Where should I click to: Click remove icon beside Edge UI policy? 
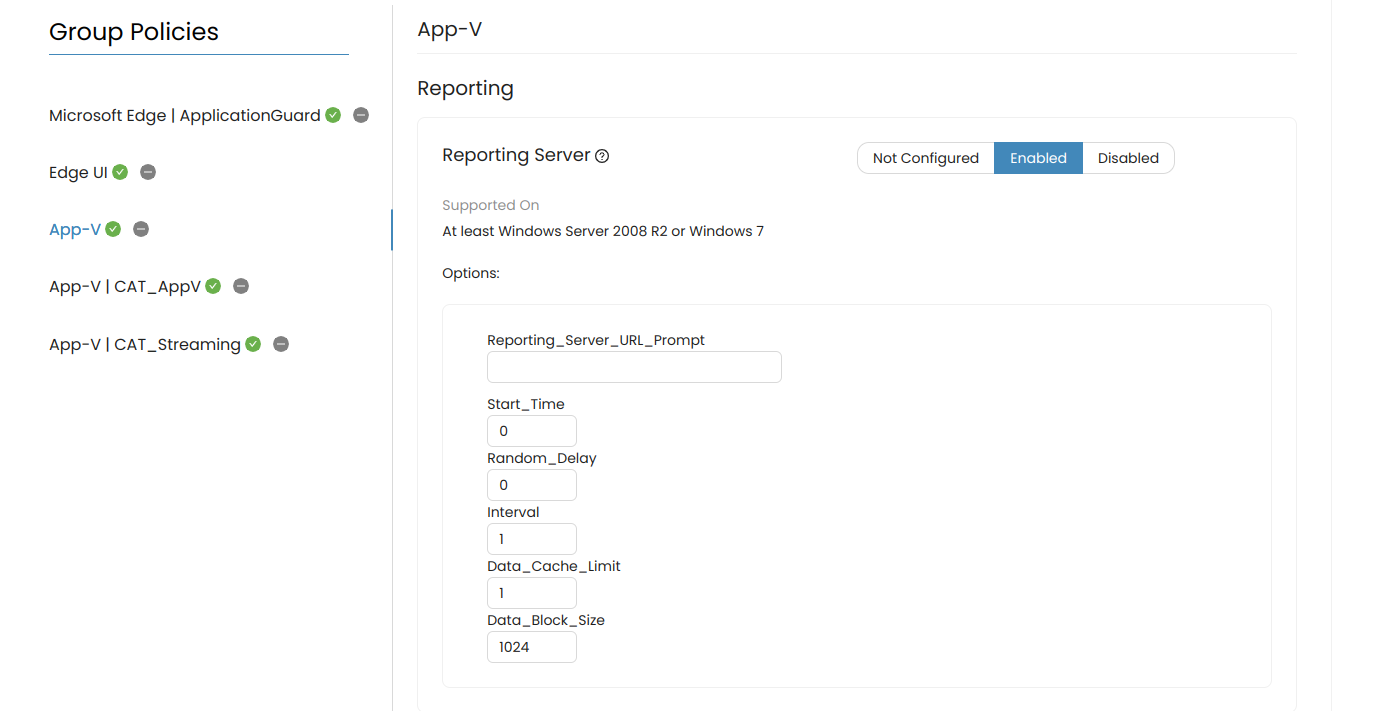point(148,172)
